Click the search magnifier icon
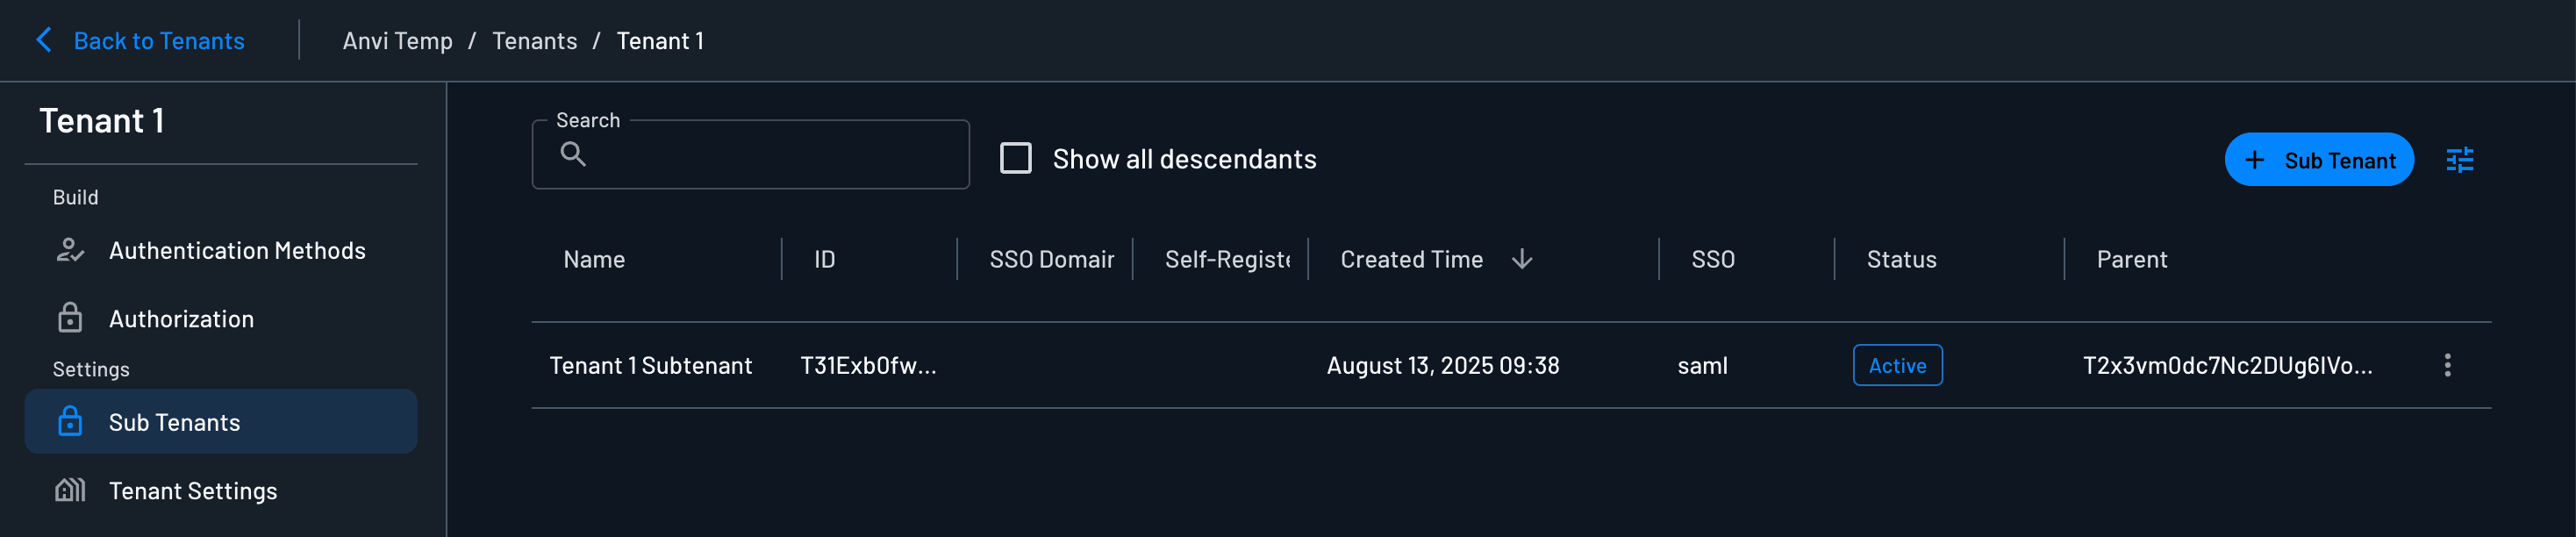Screen dimensions: 2576x537 [x=574, y=156]
